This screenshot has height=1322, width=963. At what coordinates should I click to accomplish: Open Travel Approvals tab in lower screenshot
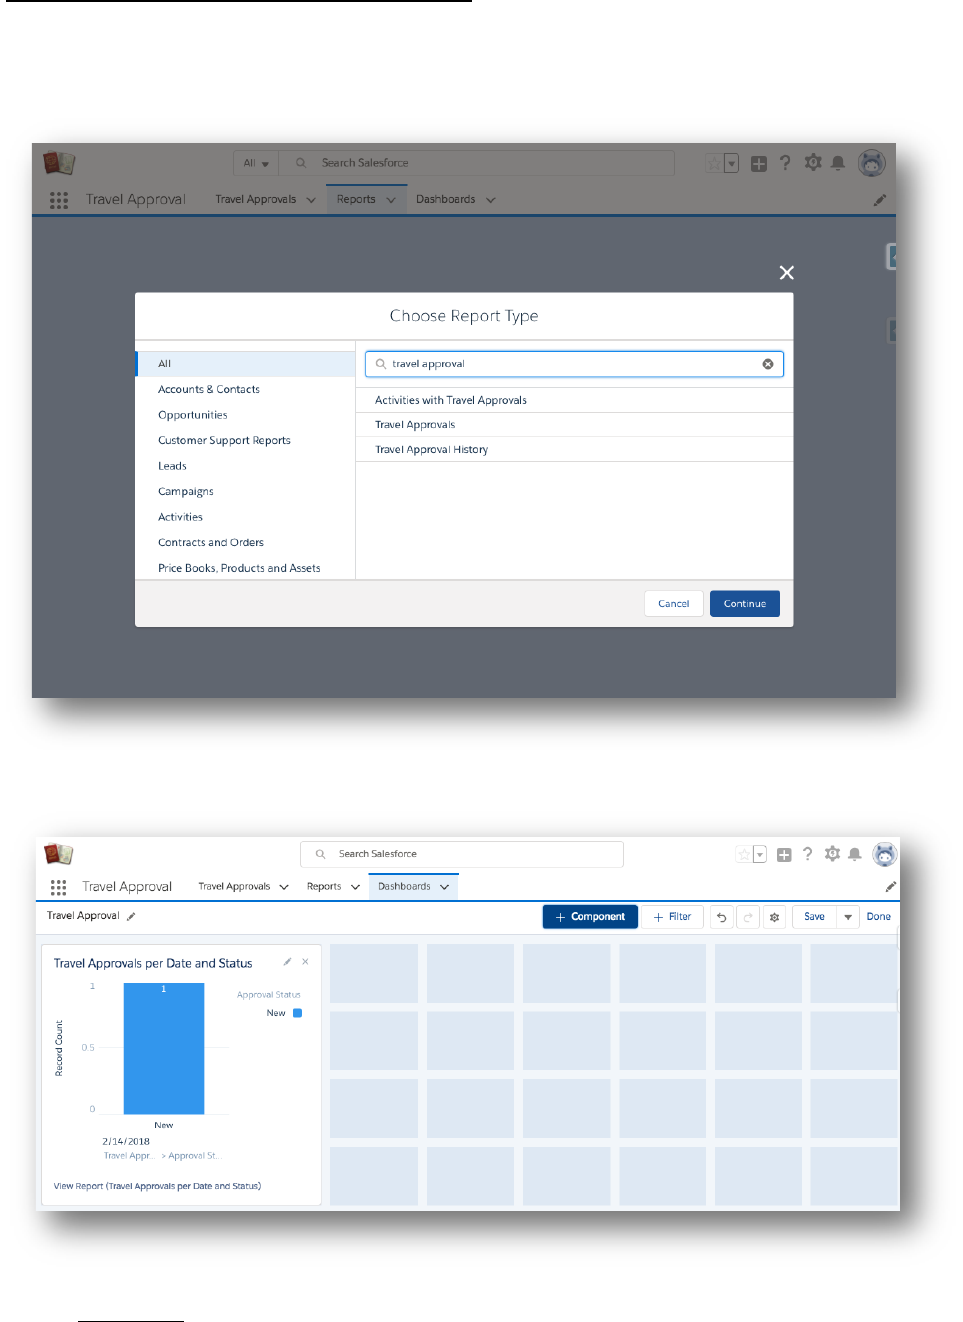pos(234,887)
